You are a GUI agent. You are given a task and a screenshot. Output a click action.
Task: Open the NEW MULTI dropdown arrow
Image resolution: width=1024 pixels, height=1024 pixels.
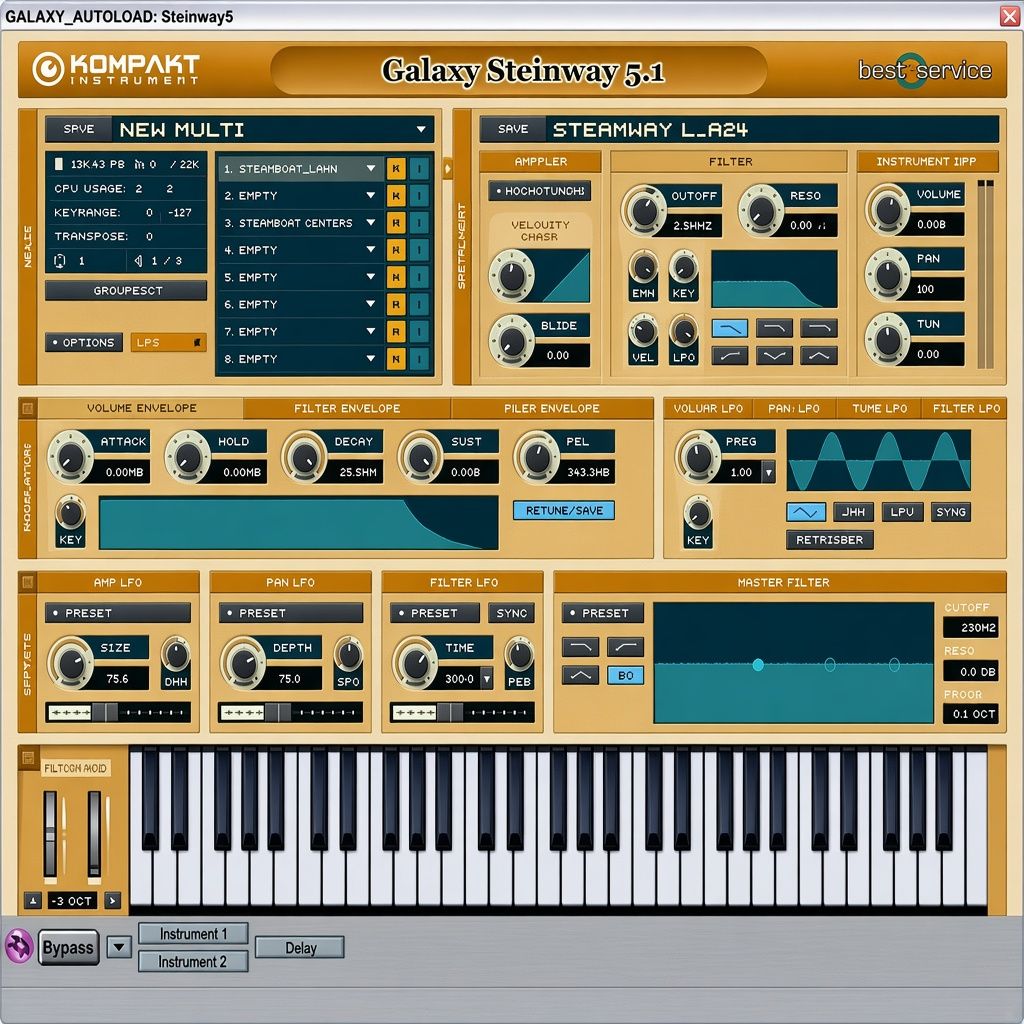coord(421,129)
